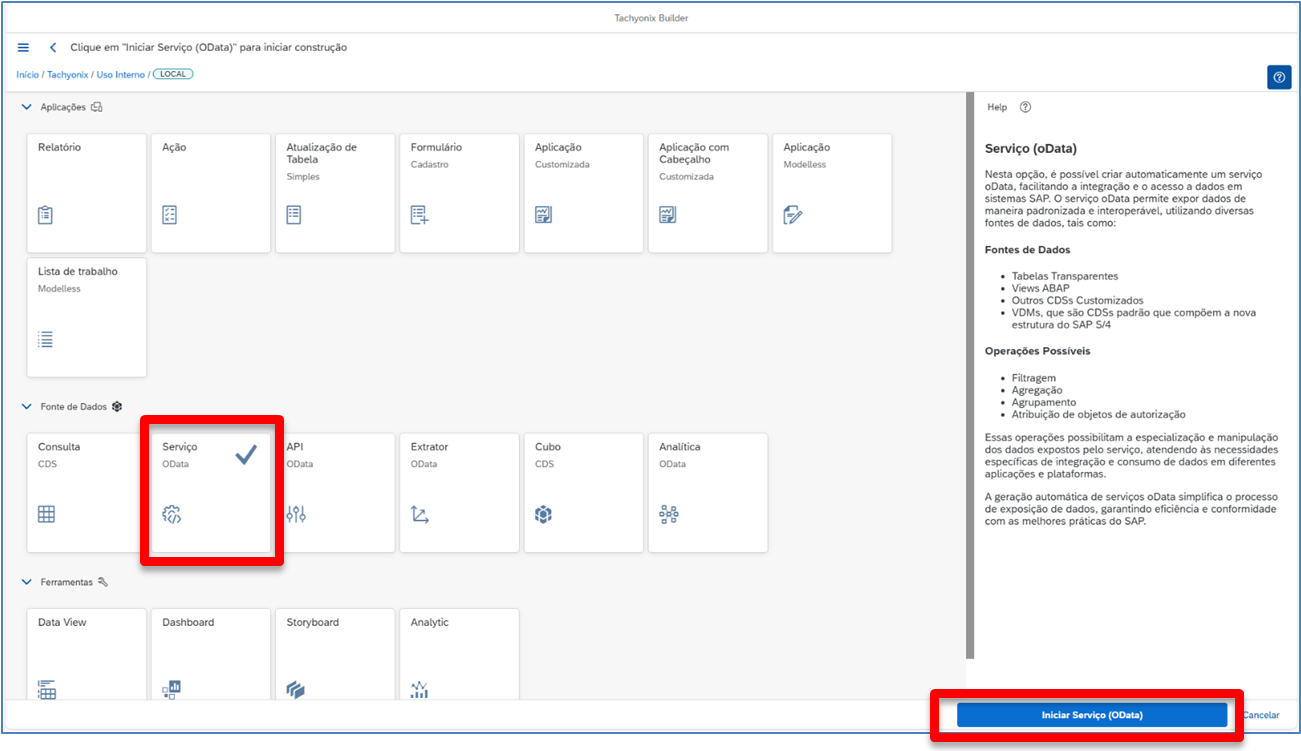Open the blue help question-mark button
The height and width of the screenshot is (751, 1301).
coord(1279,78)
